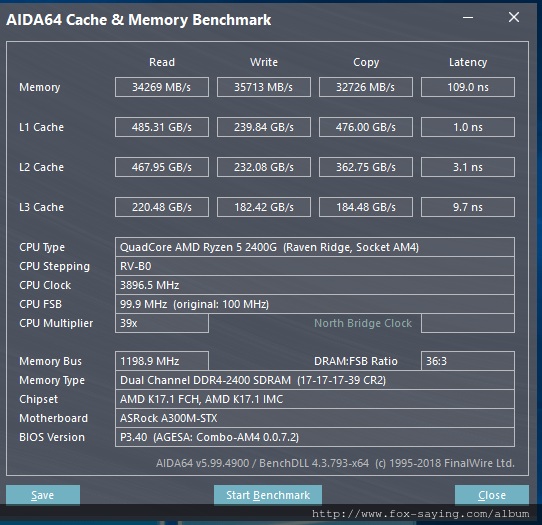Select L2 Cache Read 467.95 GB/s
Image resolution: width=542 pixels, height=525 pixels.
[x=162, y=167]
